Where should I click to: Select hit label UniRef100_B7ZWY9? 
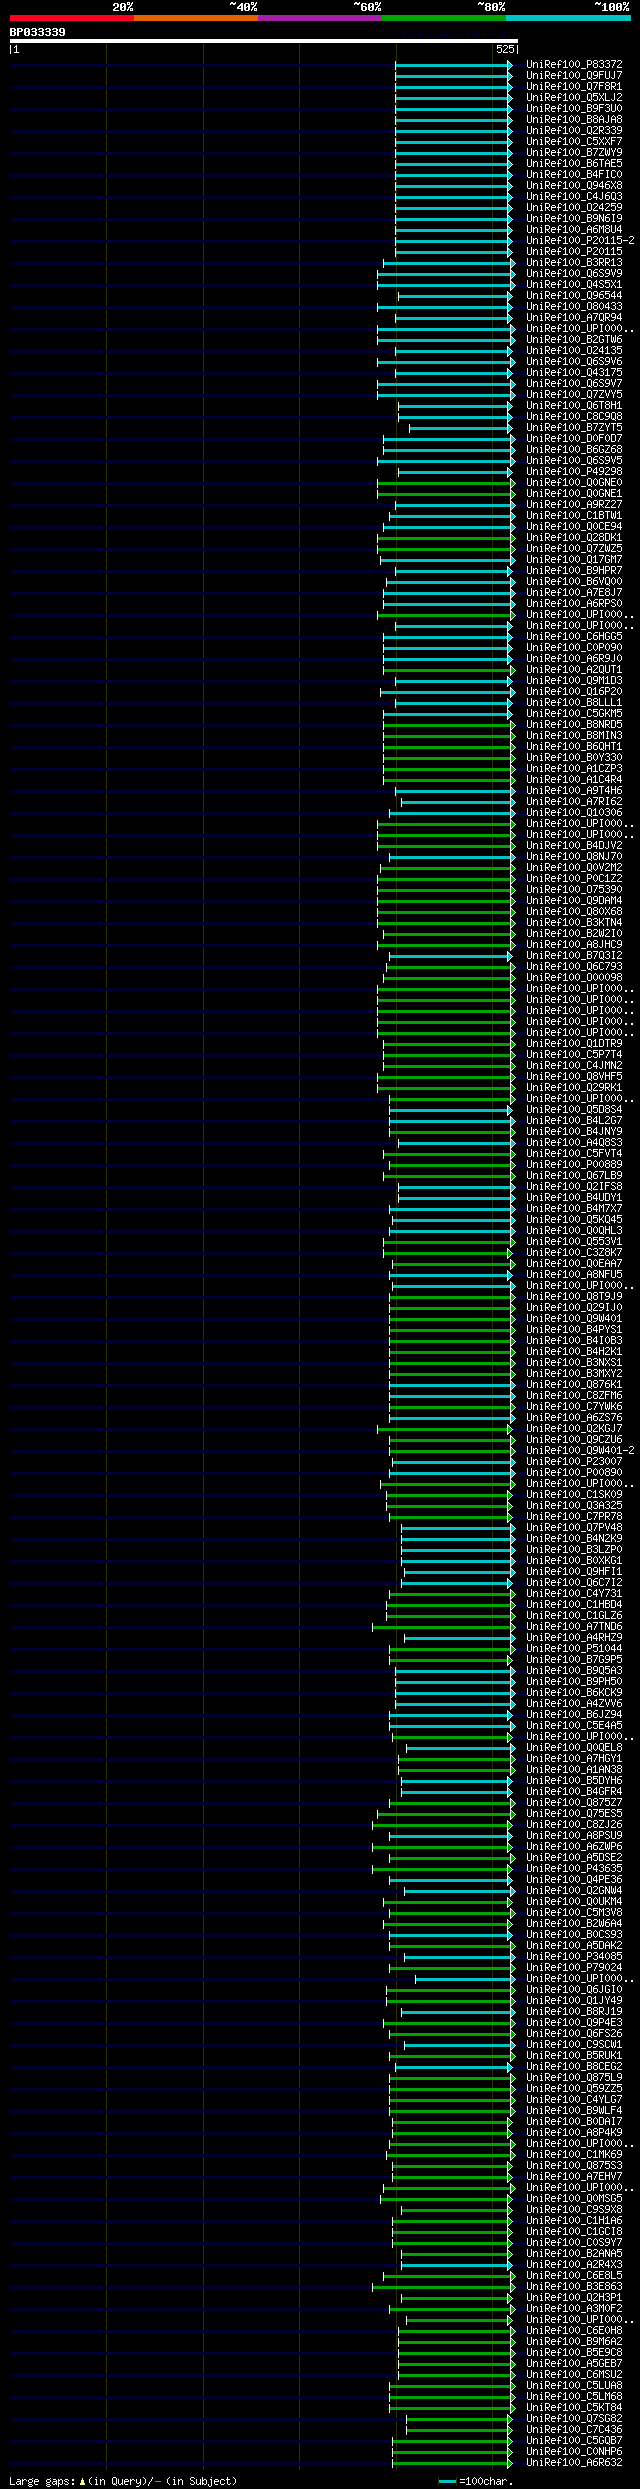tap(574, 152)
